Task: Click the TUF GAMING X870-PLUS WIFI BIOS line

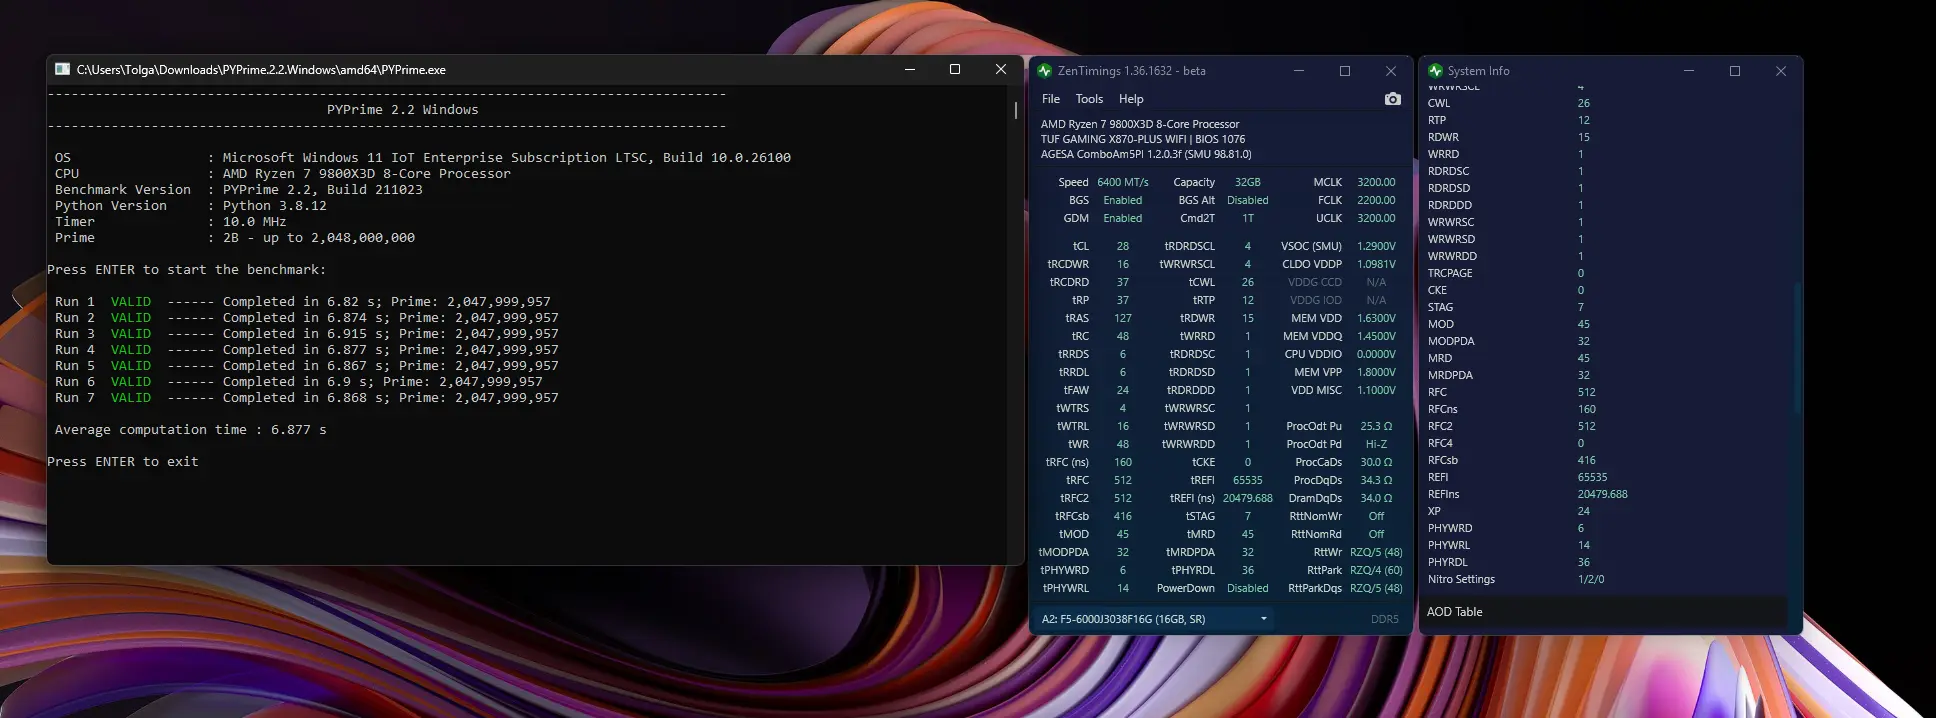Action: [1142, 139]
